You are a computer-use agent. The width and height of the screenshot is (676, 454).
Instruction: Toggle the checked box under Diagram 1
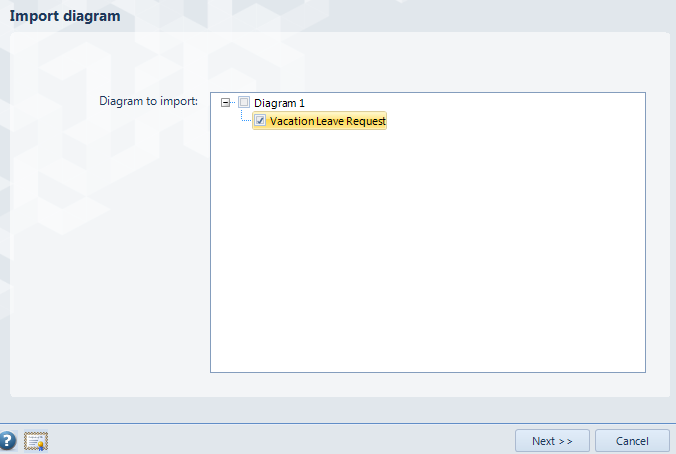(x=260, y=121)
